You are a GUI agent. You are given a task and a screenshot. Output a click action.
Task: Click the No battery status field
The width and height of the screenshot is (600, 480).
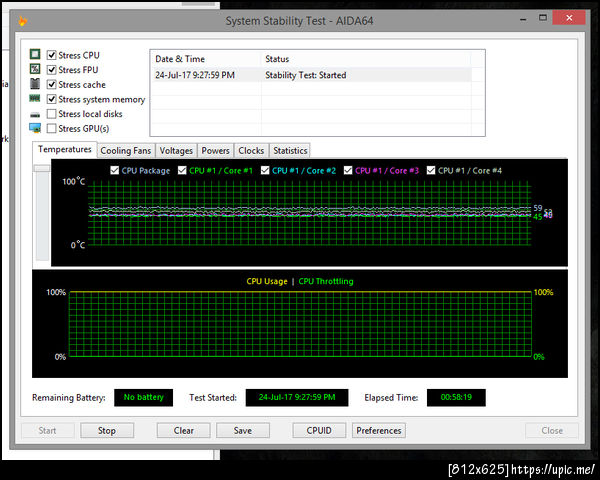pyautogui.click(x=143, y=397)
